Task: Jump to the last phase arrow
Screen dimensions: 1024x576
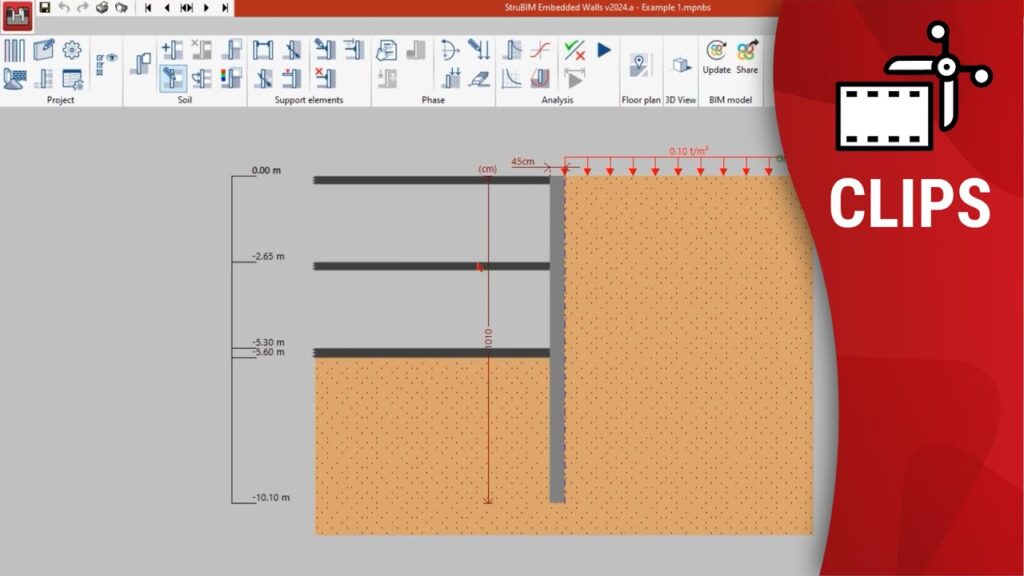Action: 226,7
